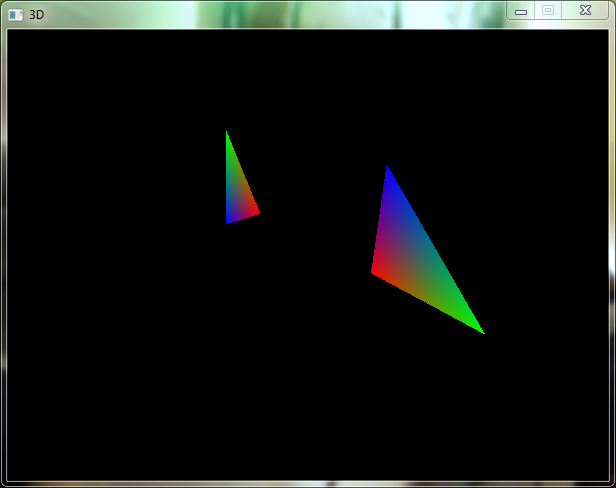This screenshot has width=616, height=488.
Task: Click midpoint of large triangle's red-to-green bottom edge
Action: tap(427, 302)
